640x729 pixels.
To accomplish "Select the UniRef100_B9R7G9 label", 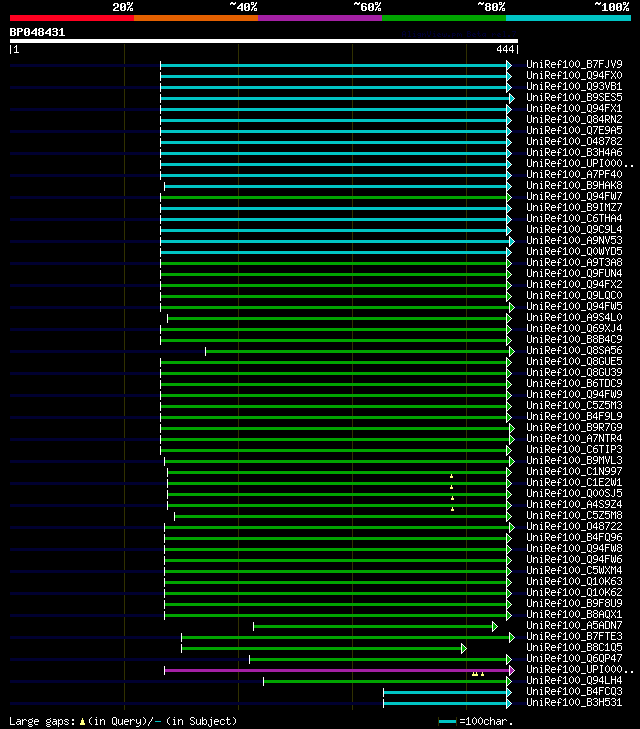I will point(574,427).
